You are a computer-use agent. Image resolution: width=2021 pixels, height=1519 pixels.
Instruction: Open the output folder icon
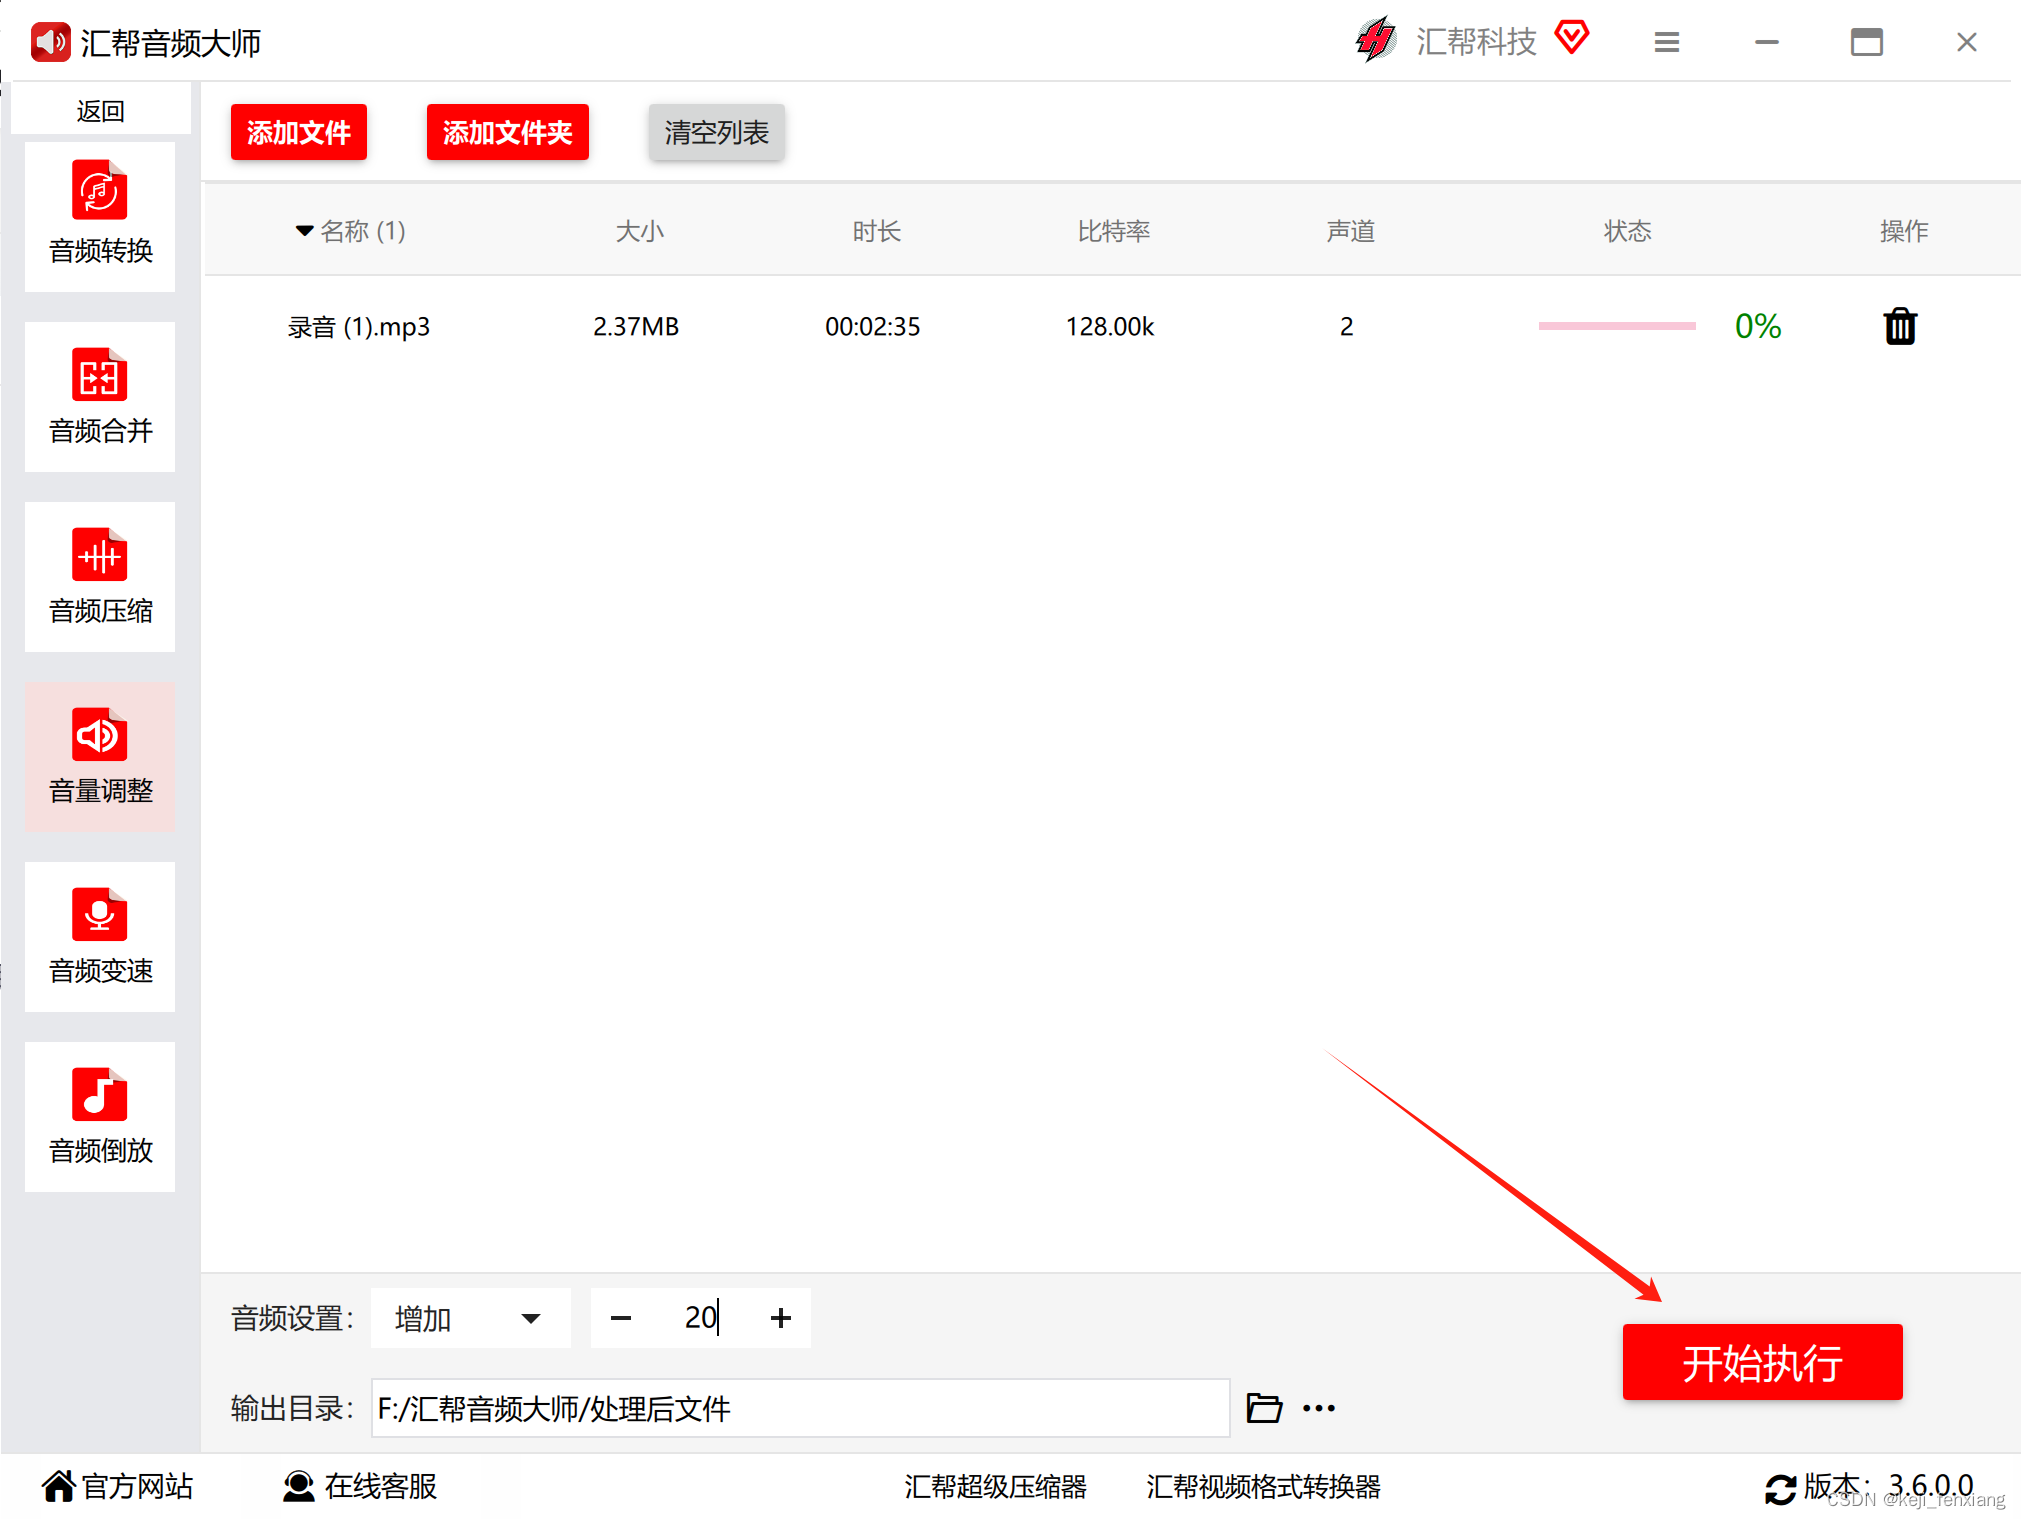point(1264,1408)
